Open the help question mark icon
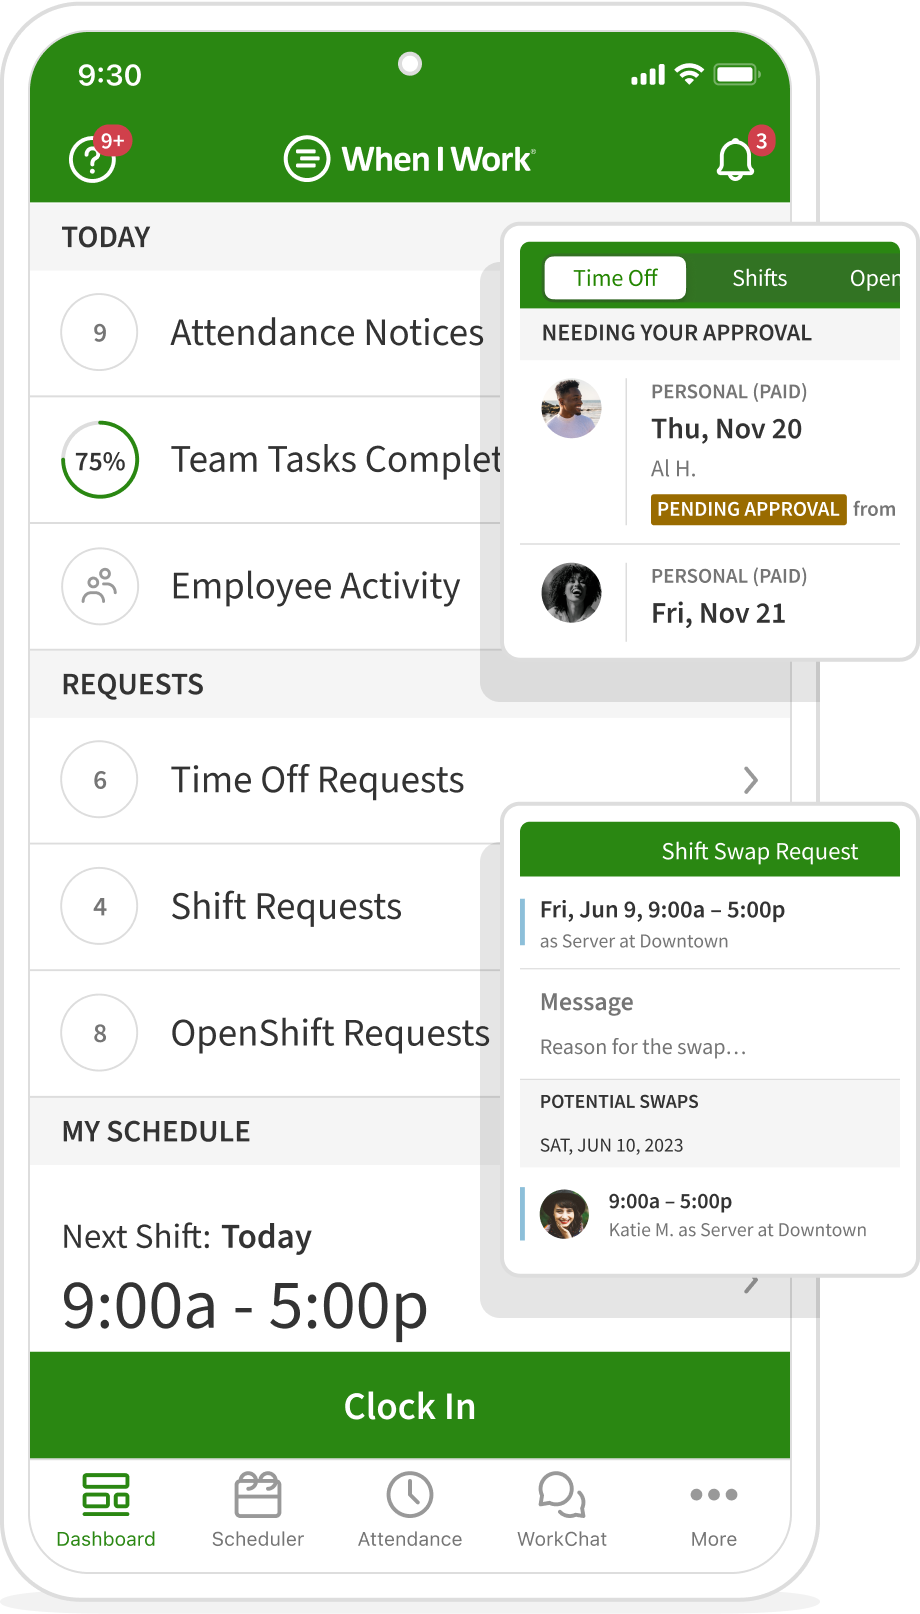 click(92, 160)
